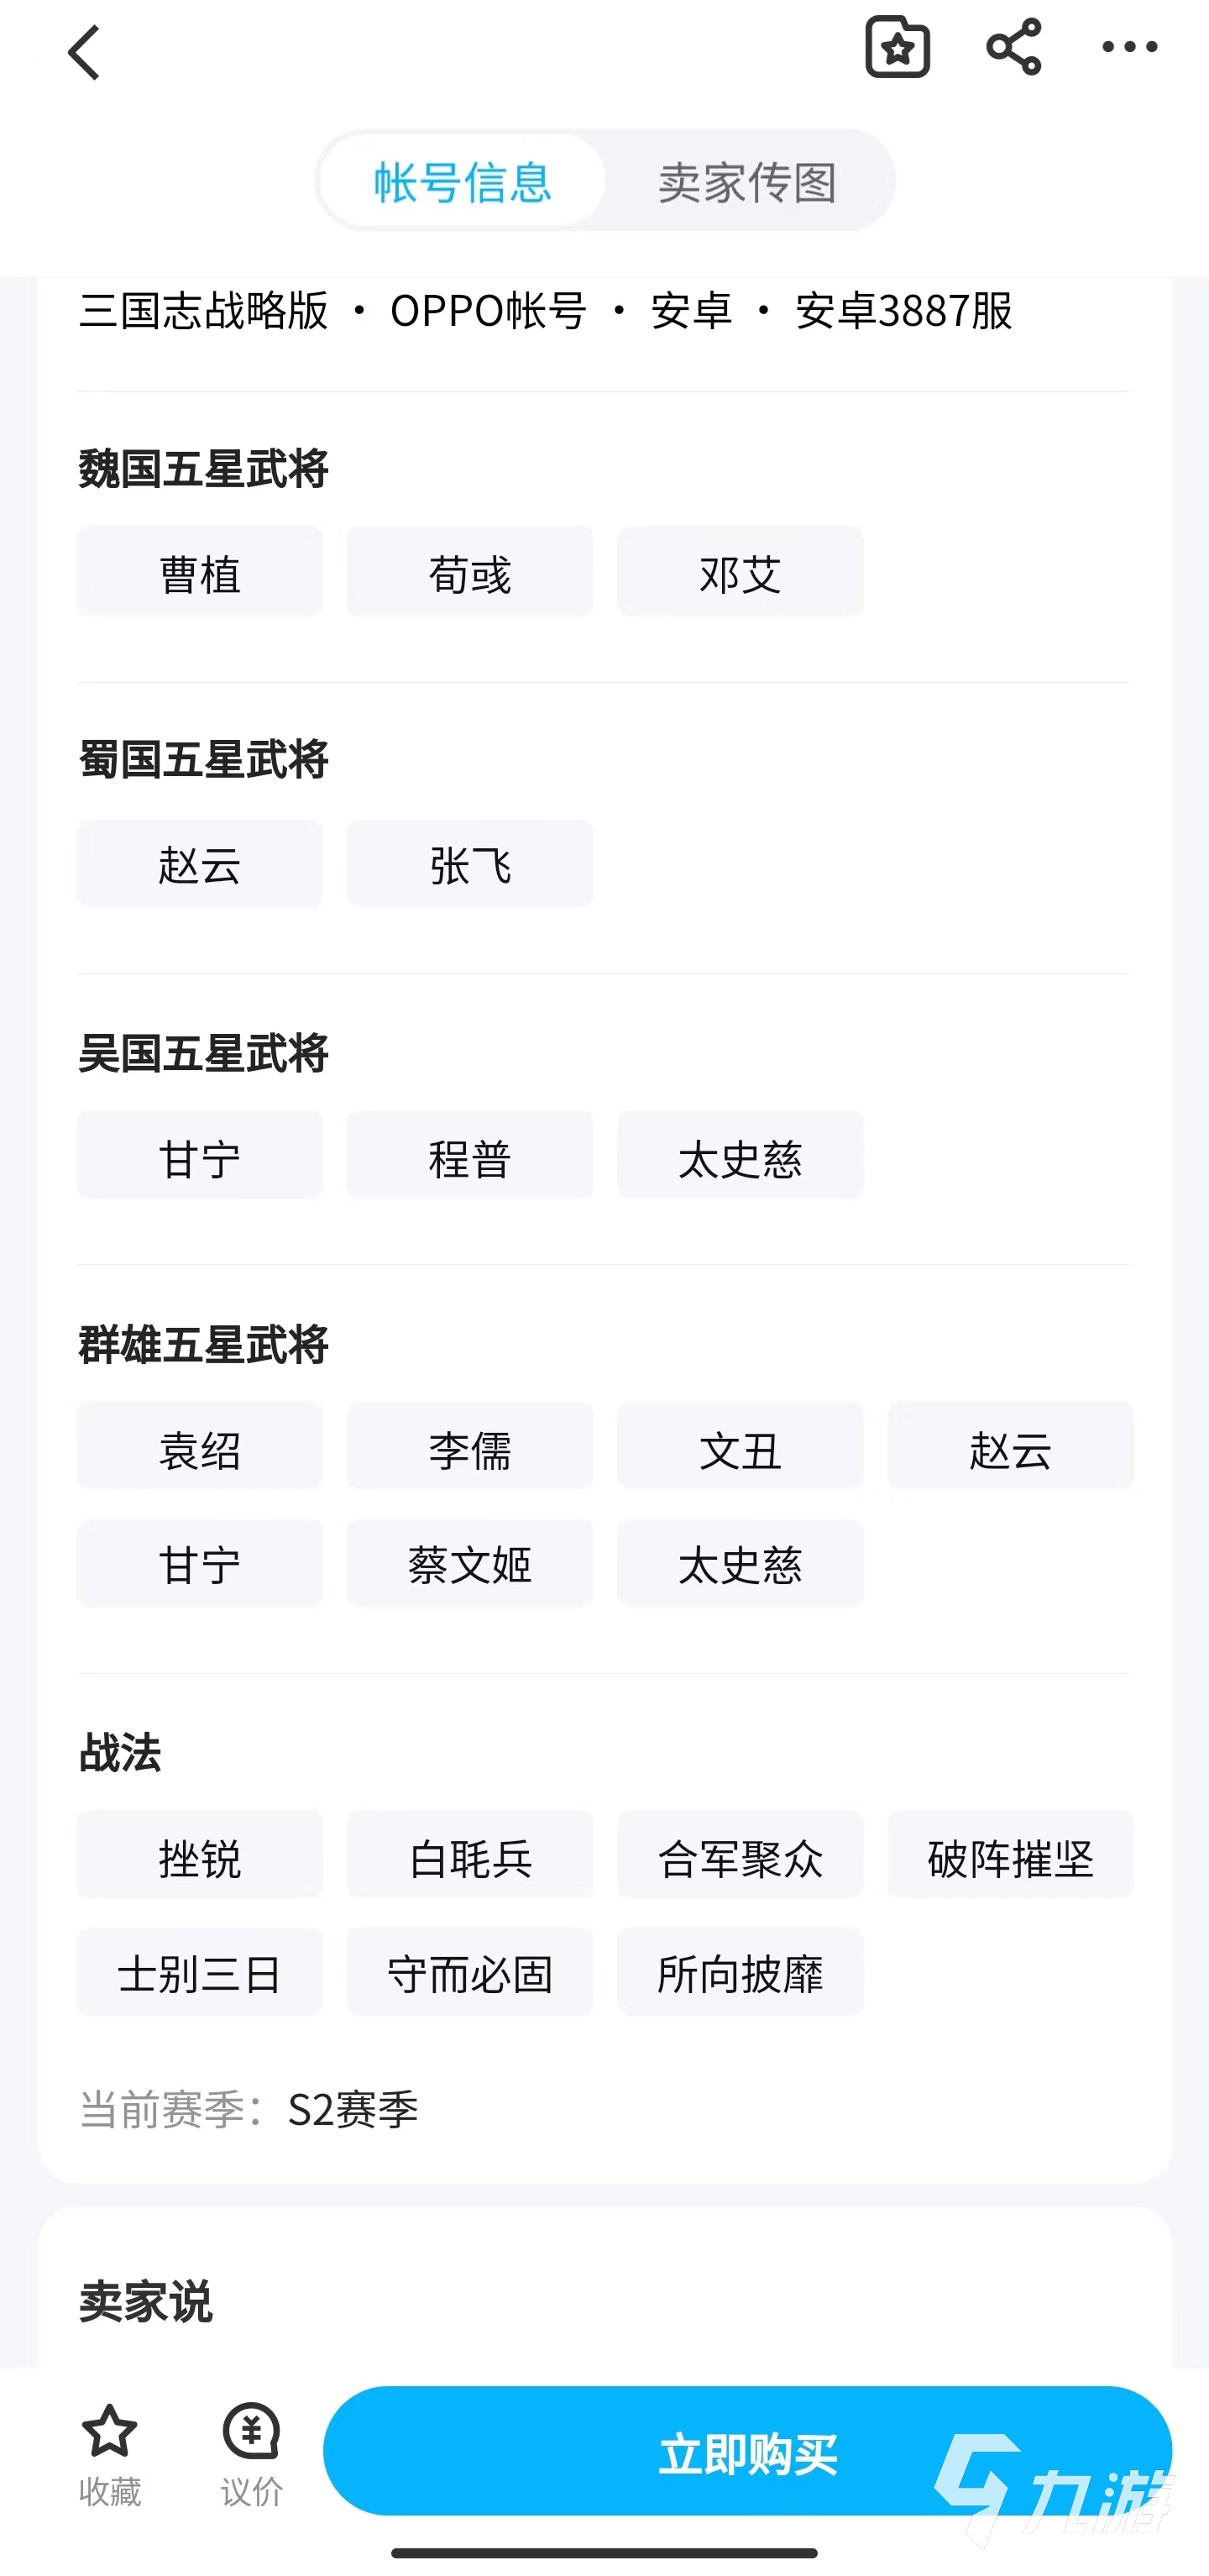
Task: Select the 白毦兵 tactic tag
Action: (x=470, y=1856)
